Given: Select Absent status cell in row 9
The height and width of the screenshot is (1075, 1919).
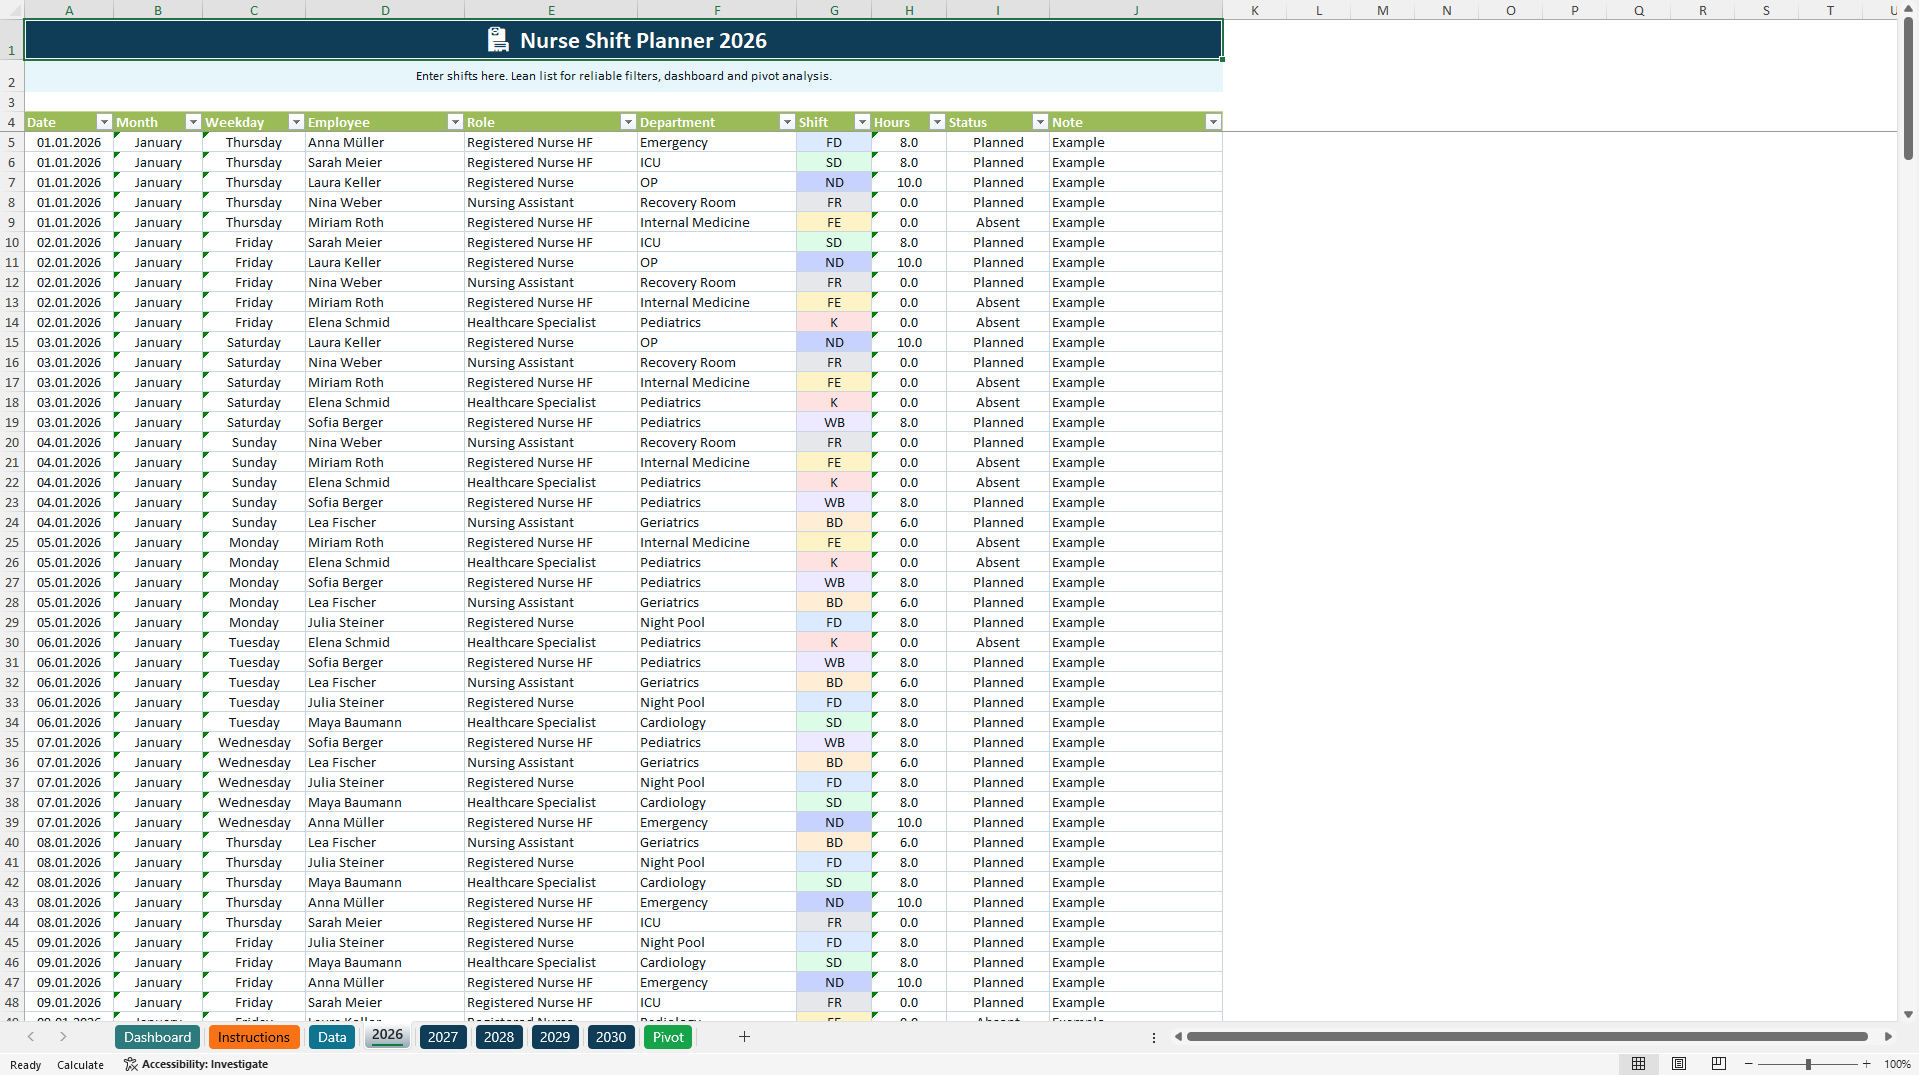Looking at the screenshot, I should point(997,222).
